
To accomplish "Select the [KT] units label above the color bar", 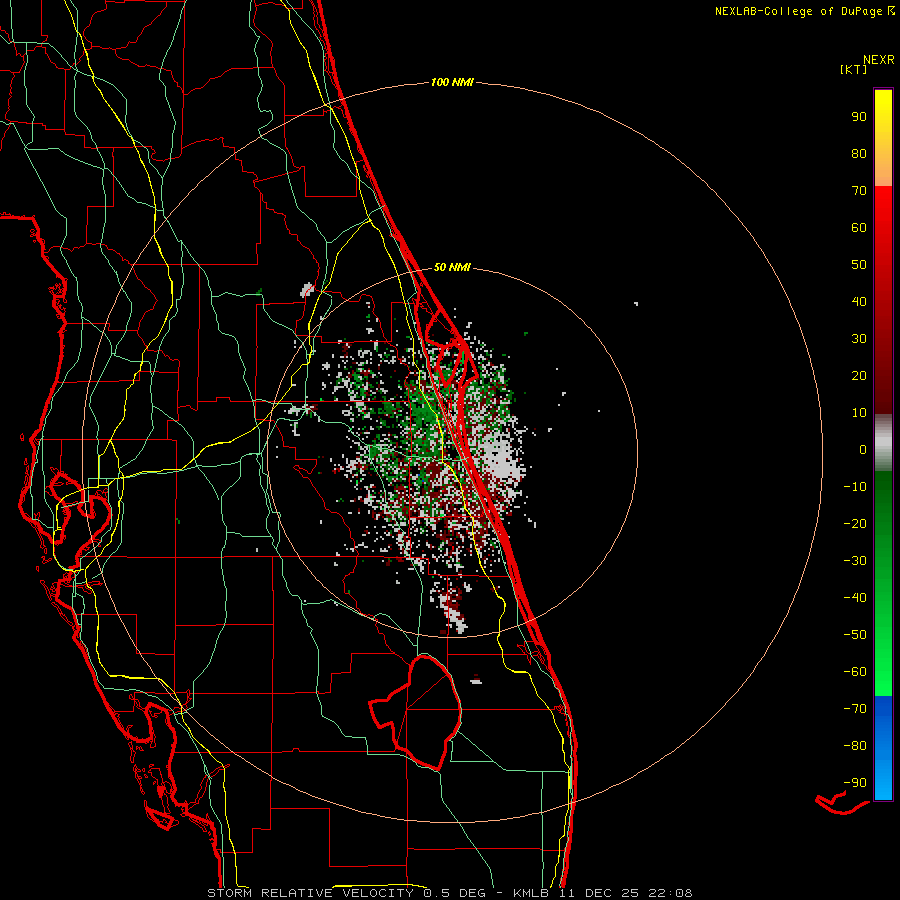I will click(x=854, y=69).
